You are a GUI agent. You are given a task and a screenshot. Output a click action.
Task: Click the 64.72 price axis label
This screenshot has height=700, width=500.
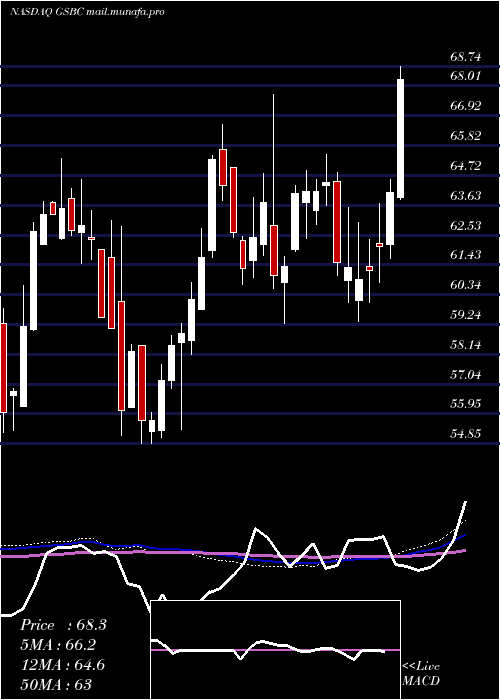tap(466, 166)
